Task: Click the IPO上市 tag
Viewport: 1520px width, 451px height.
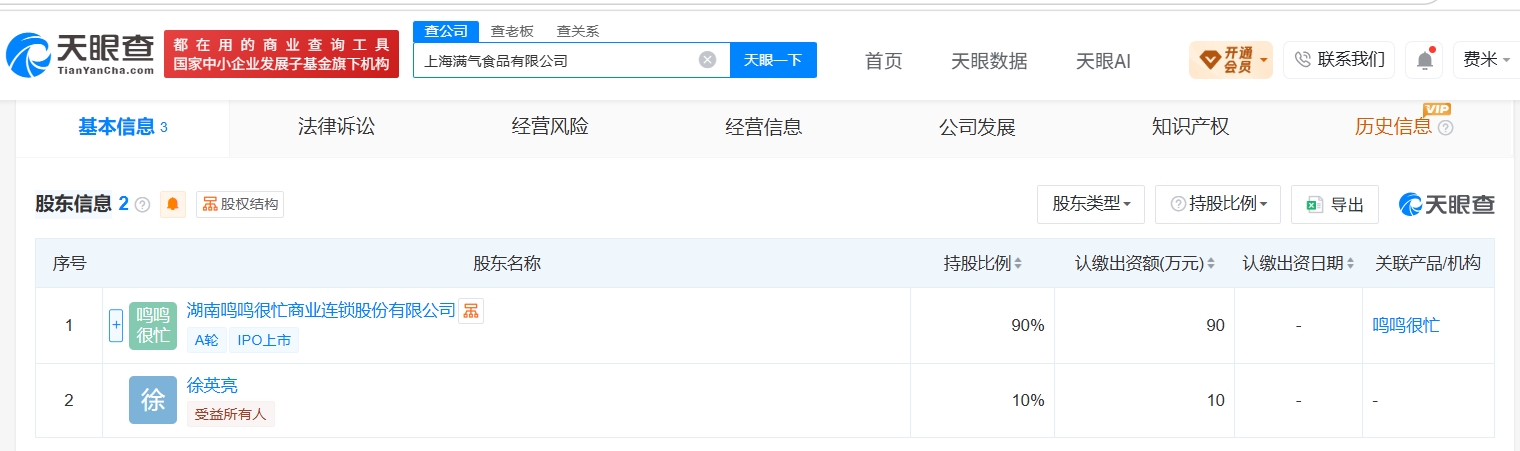Action: click(x=264, y=340)
